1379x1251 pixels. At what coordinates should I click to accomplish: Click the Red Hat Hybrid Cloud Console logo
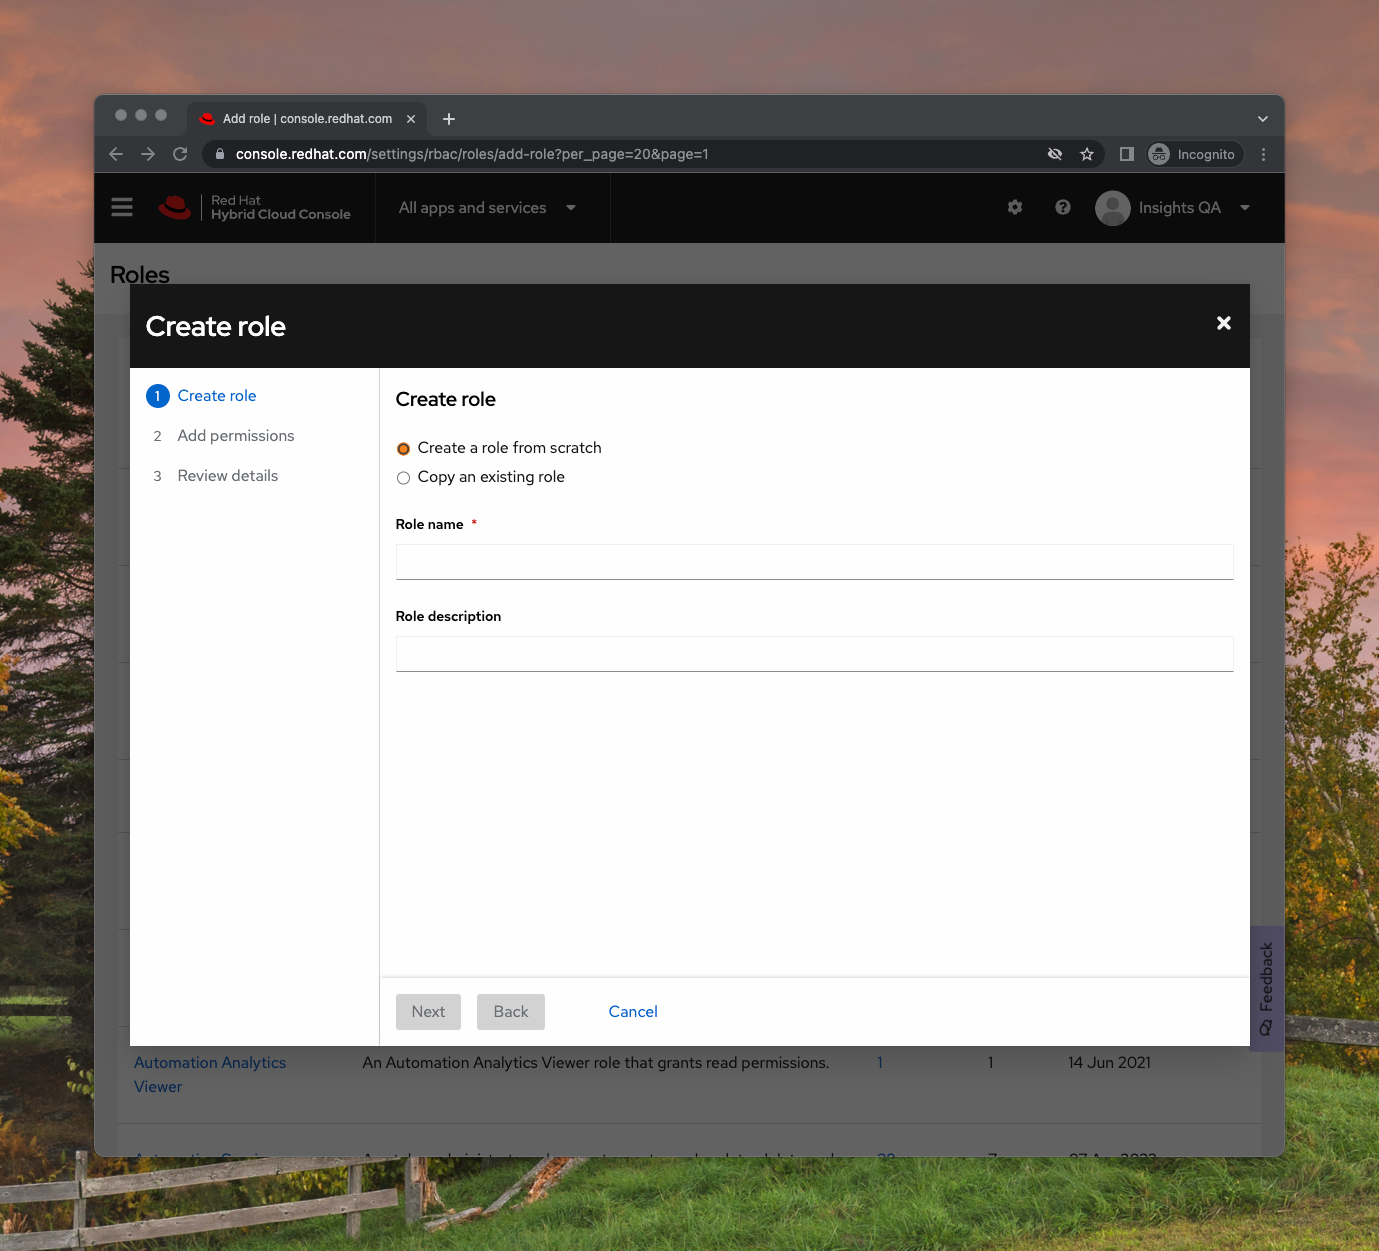(x=255, y=207)
